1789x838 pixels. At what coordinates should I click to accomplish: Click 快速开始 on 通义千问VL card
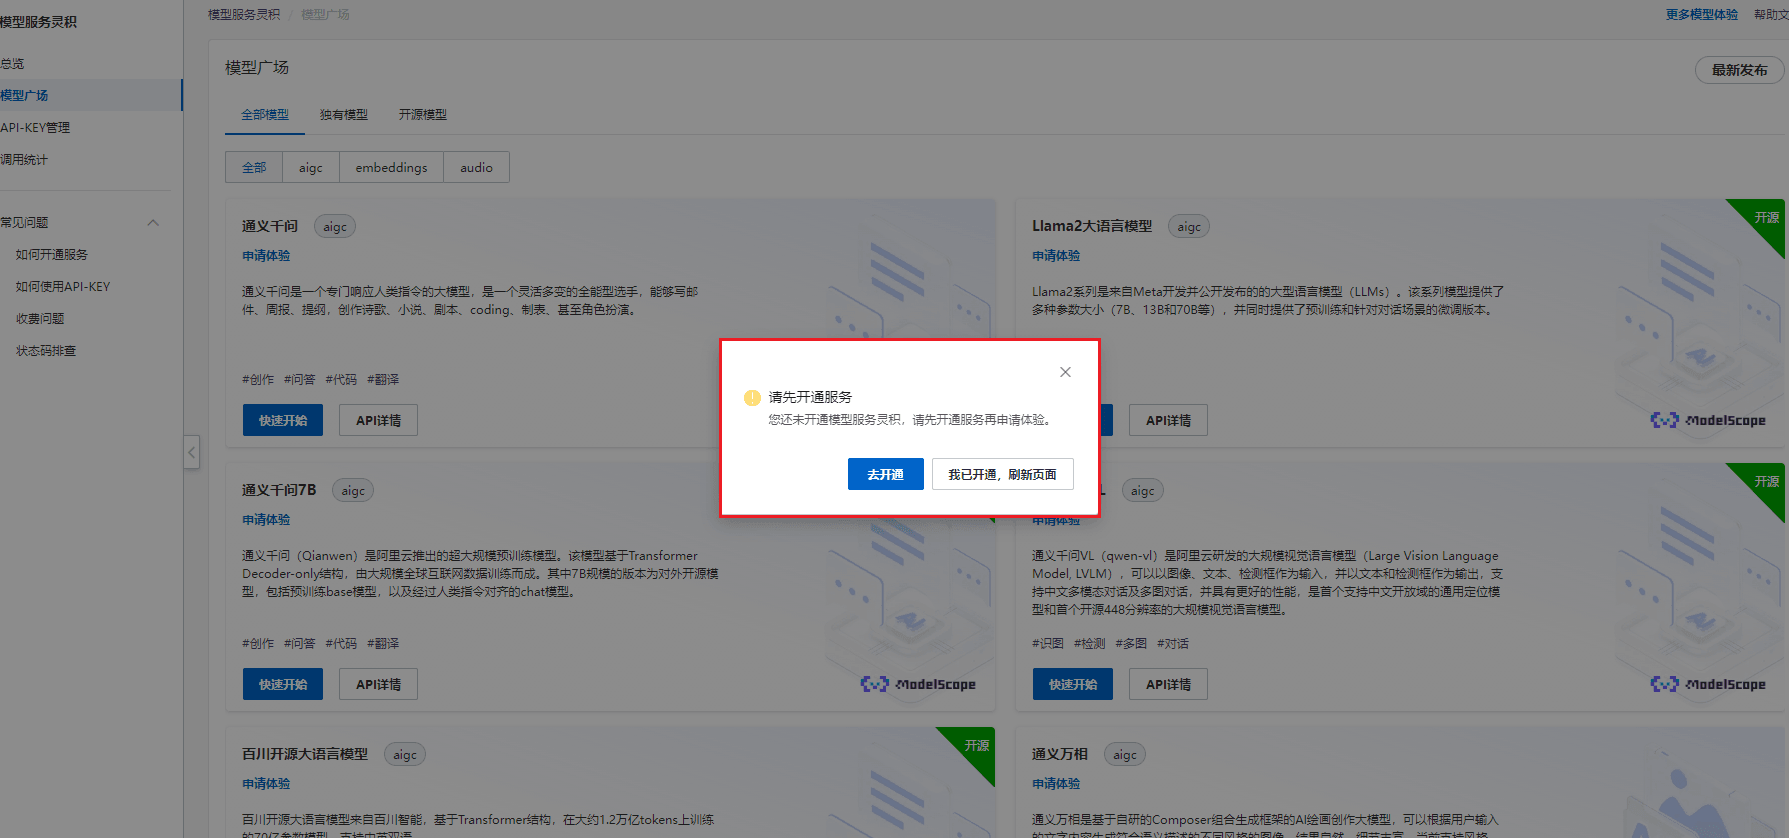1073,684
